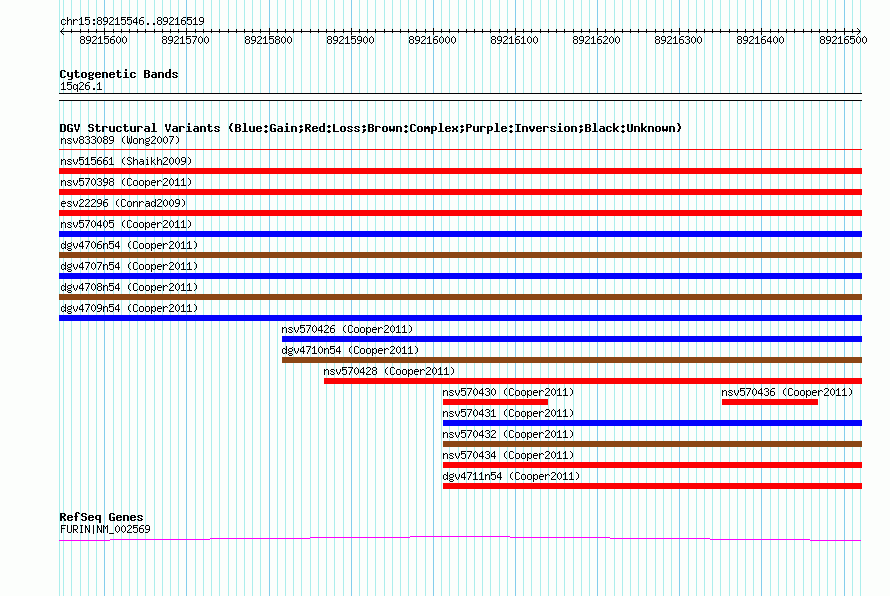Select the nsv570431 (Cooper2011) label

tap(509, 413)
